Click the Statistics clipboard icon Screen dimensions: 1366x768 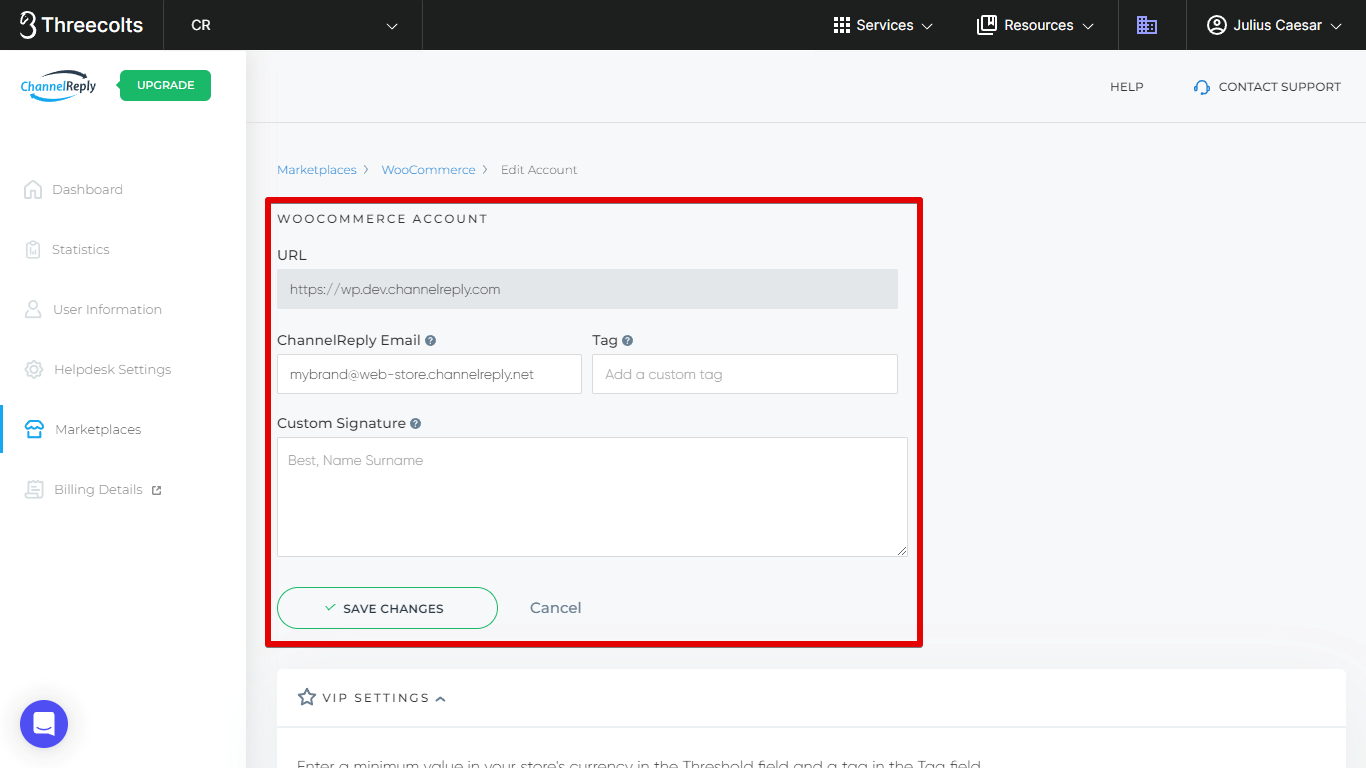click(33, 249)
